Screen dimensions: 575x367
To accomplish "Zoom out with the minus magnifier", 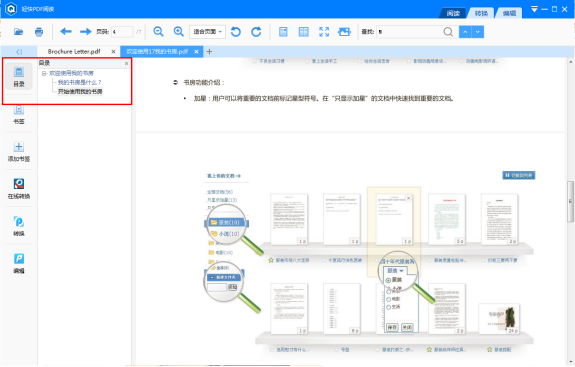I will [x=158, y=32].
